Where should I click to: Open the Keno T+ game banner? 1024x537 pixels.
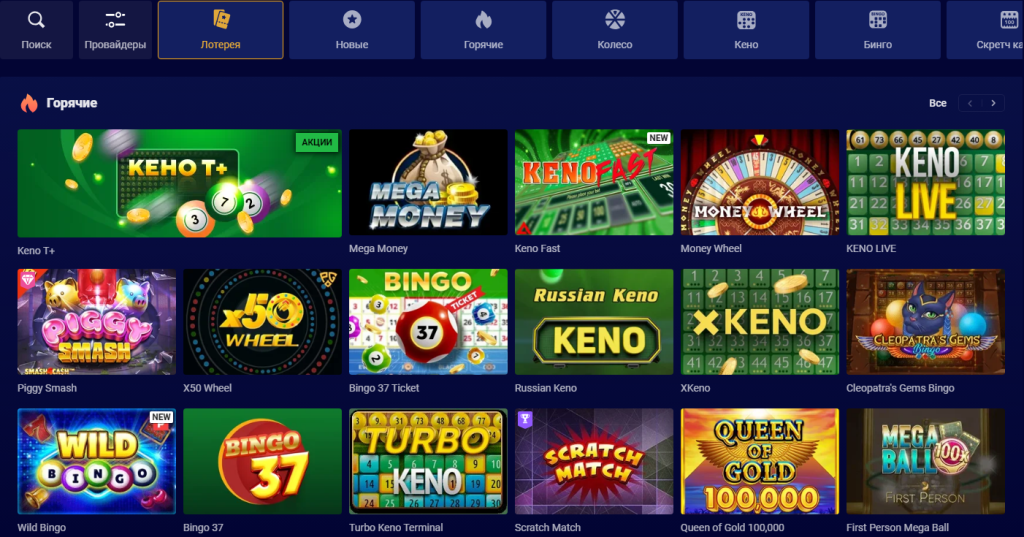pyautogui.click(x=180, y=183)
